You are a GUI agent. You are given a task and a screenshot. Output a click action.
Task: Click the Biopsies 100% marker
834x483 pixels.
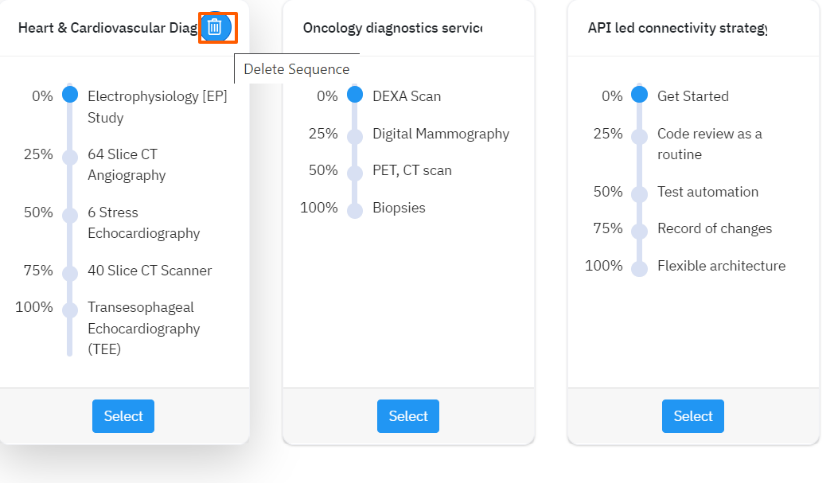point(354,210)
